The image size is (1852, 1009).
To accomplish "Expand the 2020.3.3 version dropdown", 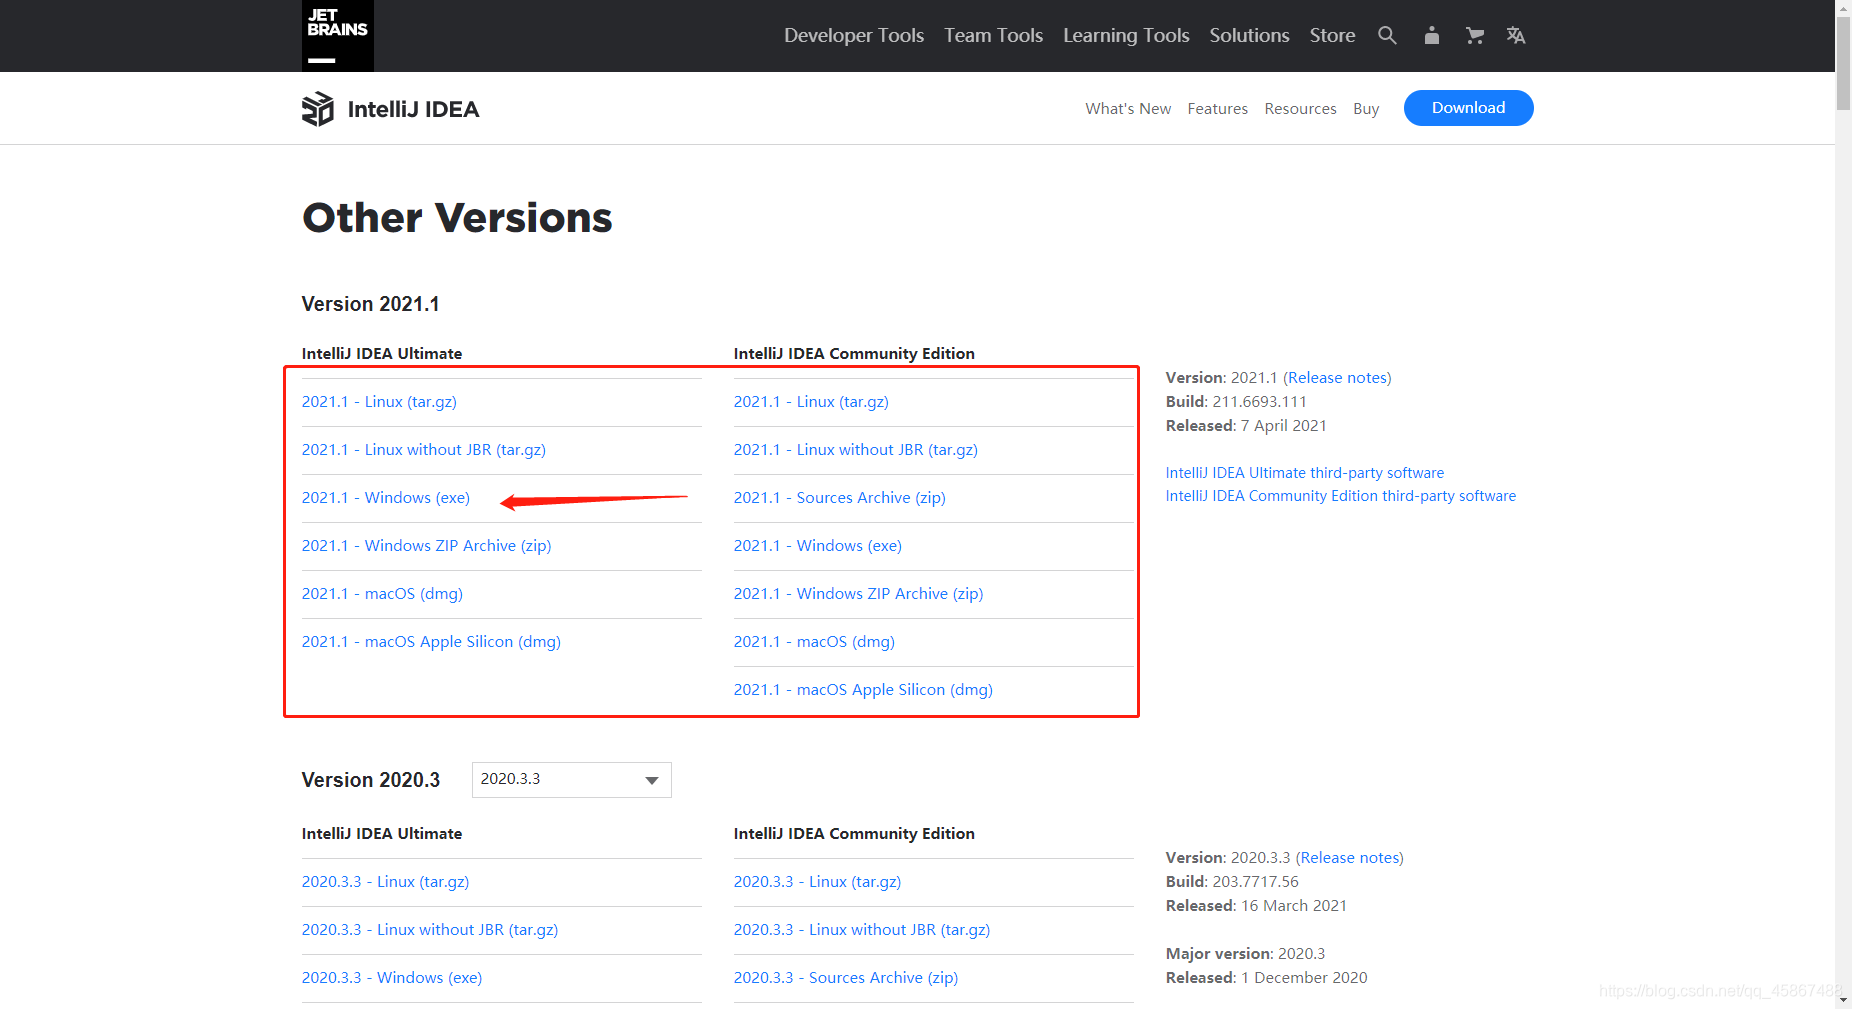I will 571,780.
